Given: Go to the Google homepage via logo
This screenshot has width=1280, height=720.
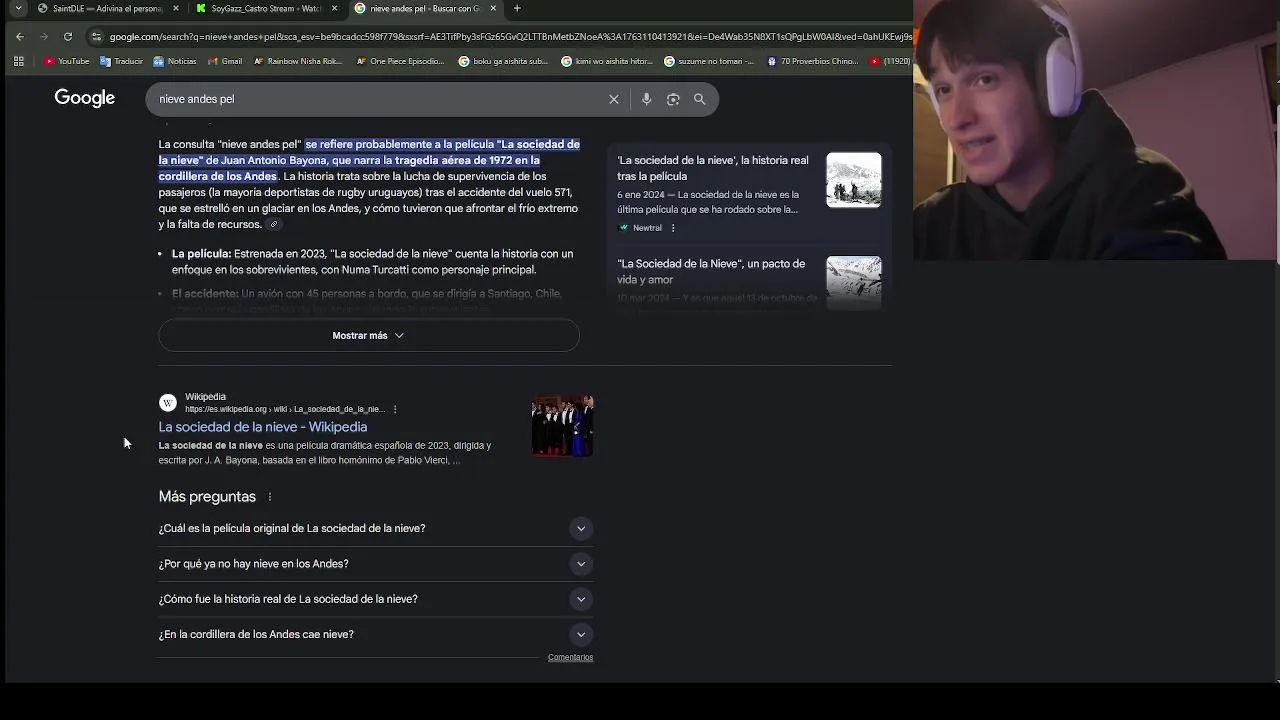Looking at the screenshot, I should 85,98.
